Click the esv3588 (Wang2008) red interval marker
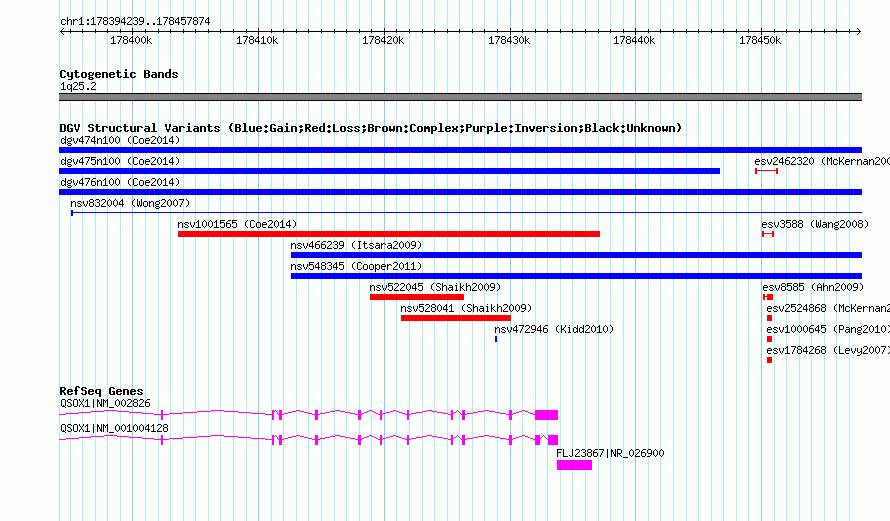The image size is (890, 521). point(768,234)
